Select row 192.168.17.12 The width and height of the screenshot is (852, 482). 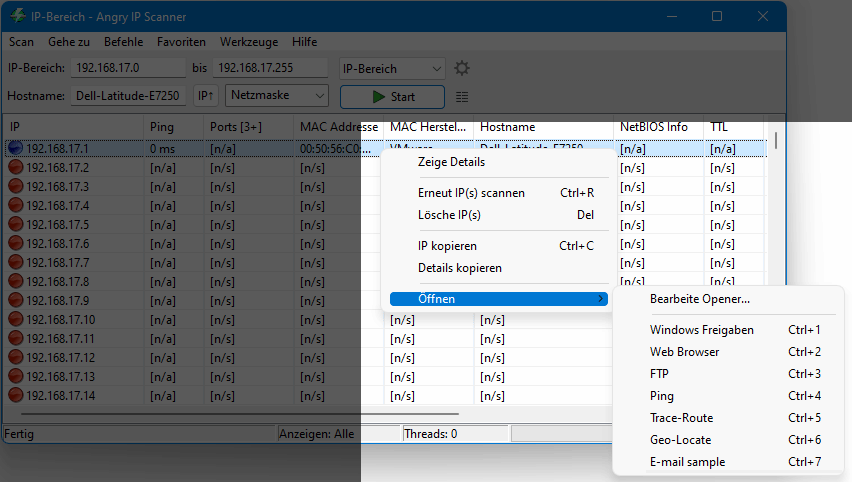[x=60, y=358]
